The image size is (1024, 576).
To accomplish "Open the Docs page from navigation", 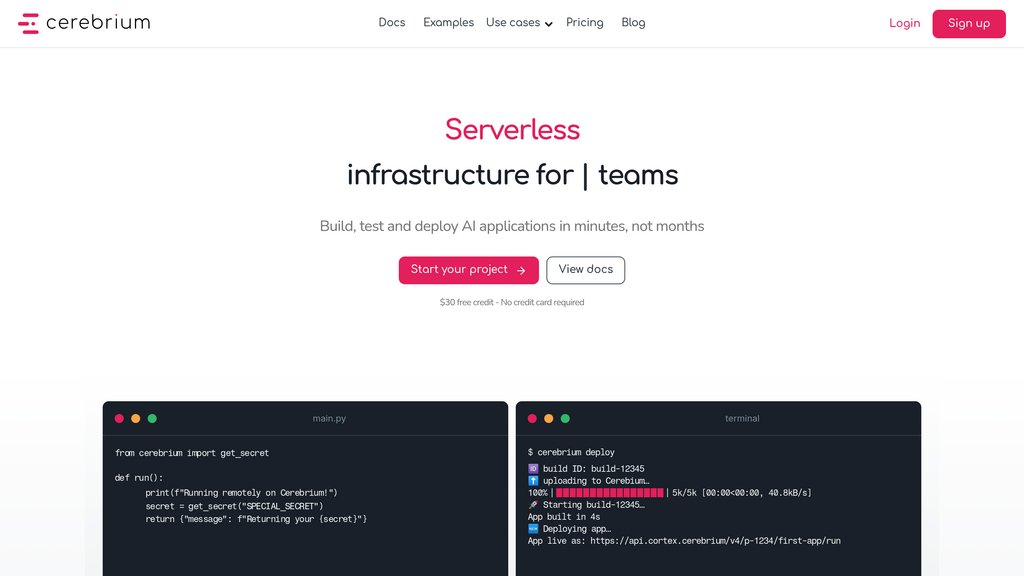I will 392,23.
